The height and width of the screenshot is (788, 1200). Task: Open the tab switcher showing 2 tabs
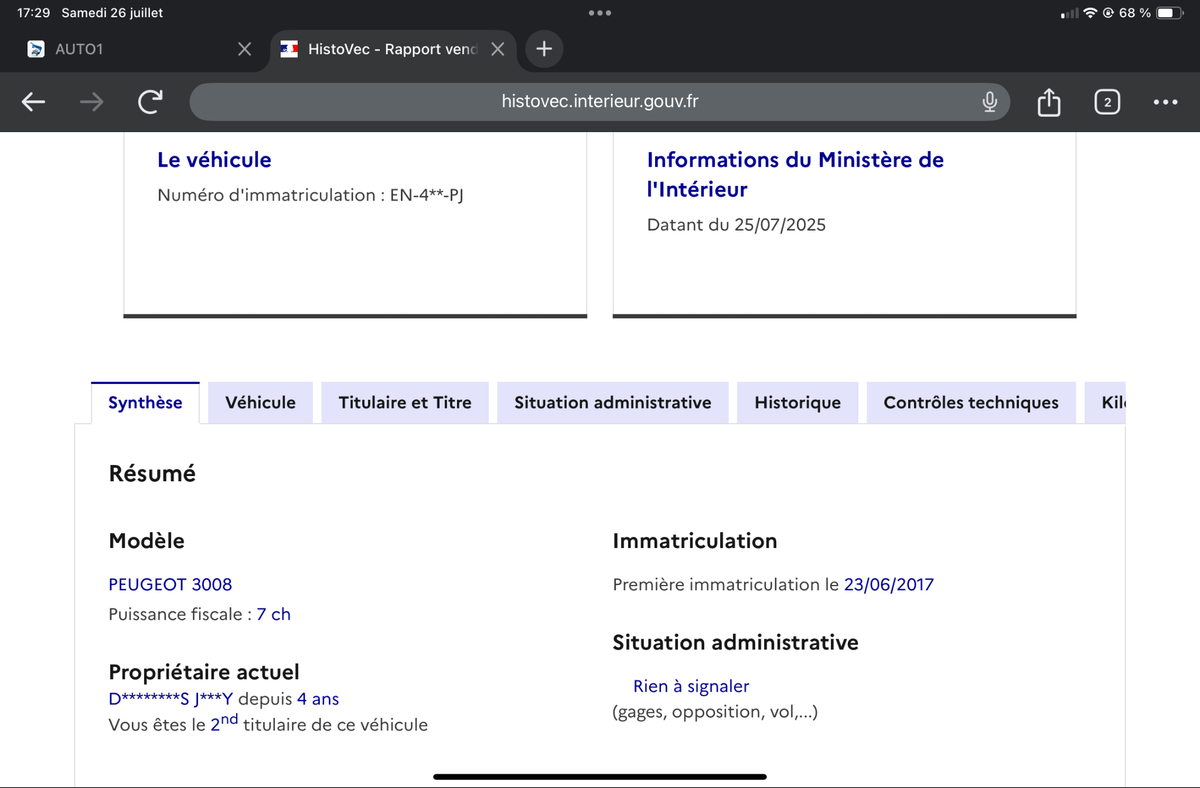pyautogui.click(x=1107, y=102)
